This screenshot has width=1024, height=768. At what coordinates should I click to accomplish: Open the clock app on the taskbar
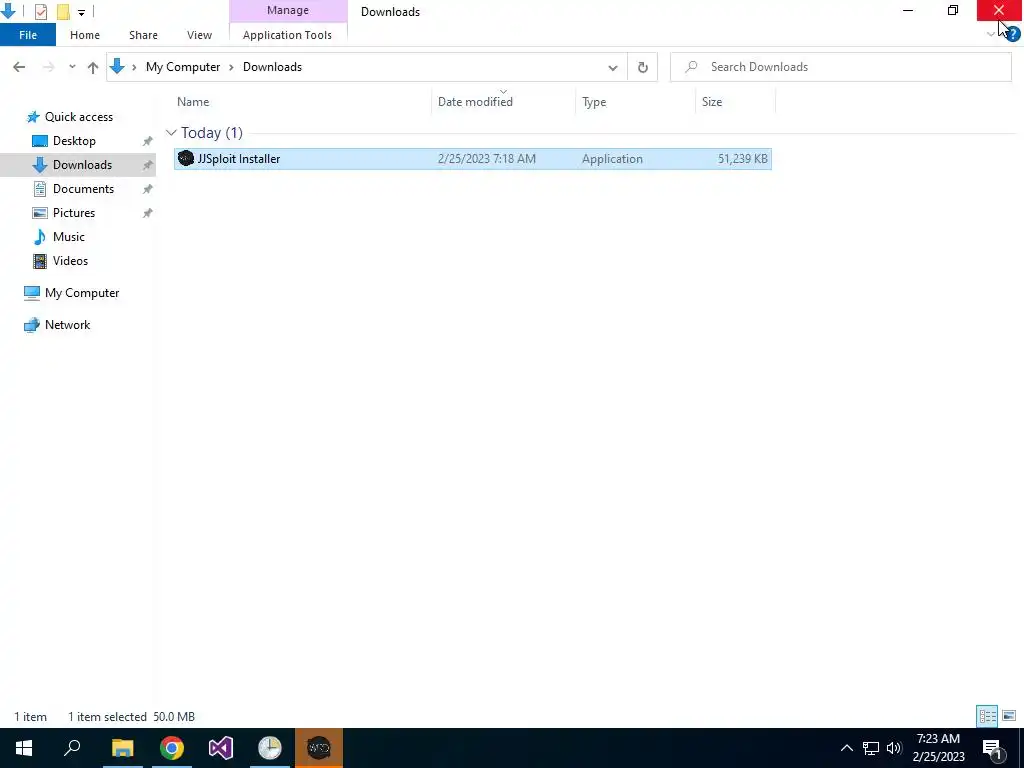[270, 748]
